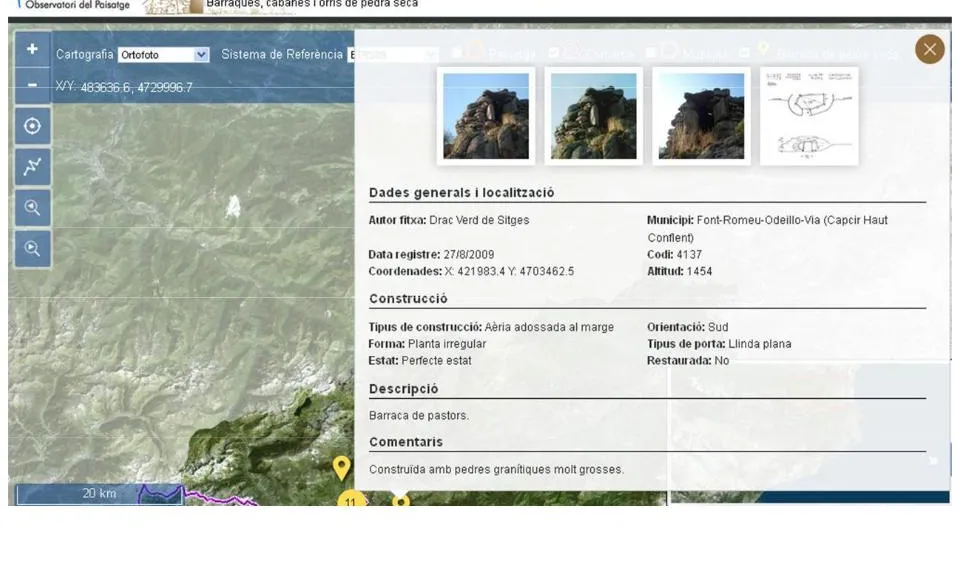Click the Forma value 'Planta irregular'
Image resolution: width=960 pixels, height=576 pixels.
click(447, 344)
